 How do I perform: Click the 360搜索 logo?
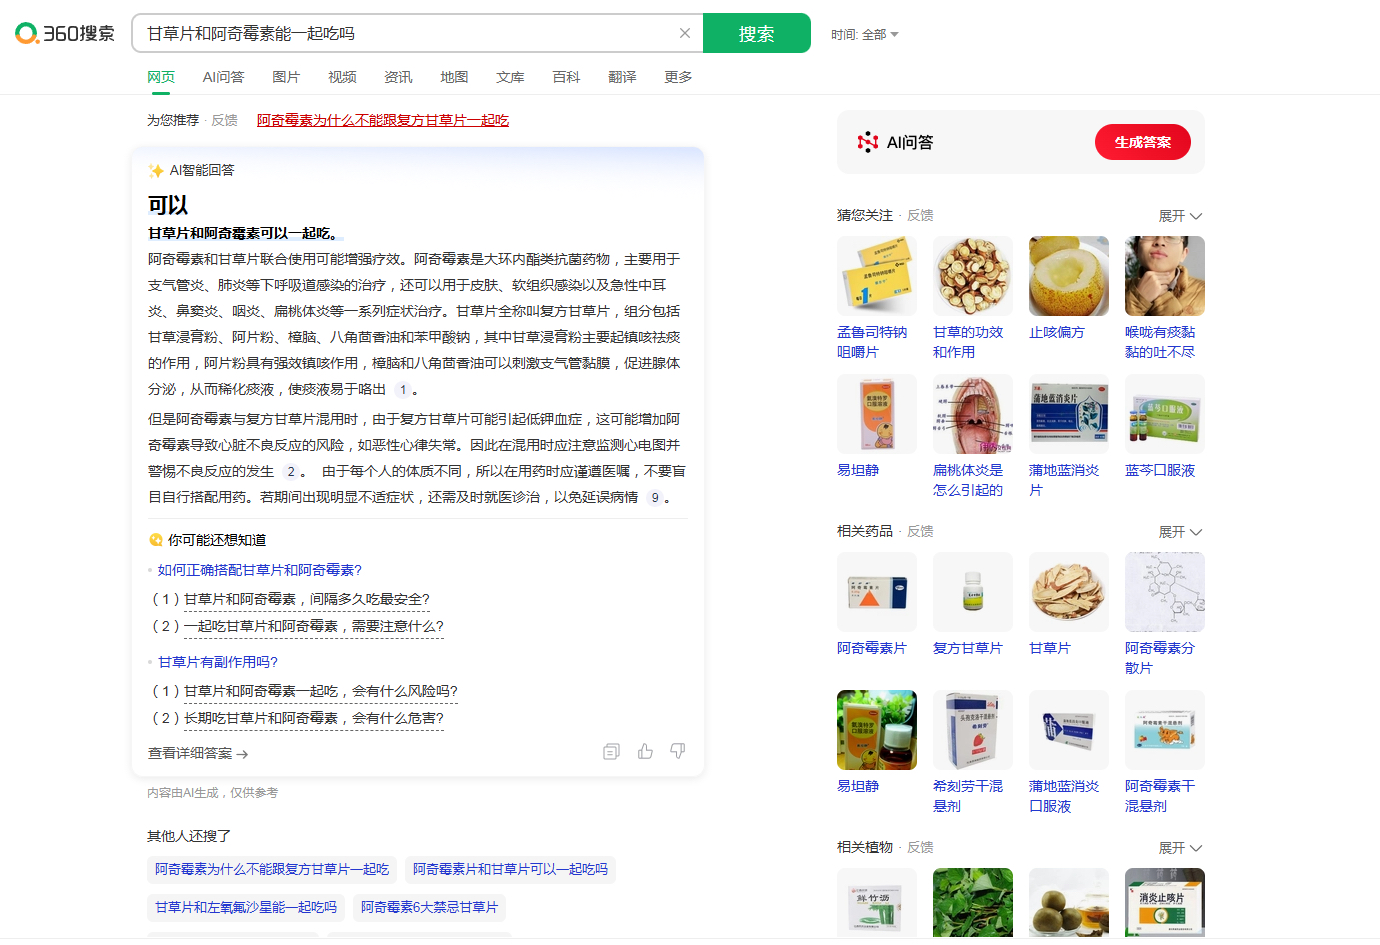pyautogui.click(x=65, y=33)
